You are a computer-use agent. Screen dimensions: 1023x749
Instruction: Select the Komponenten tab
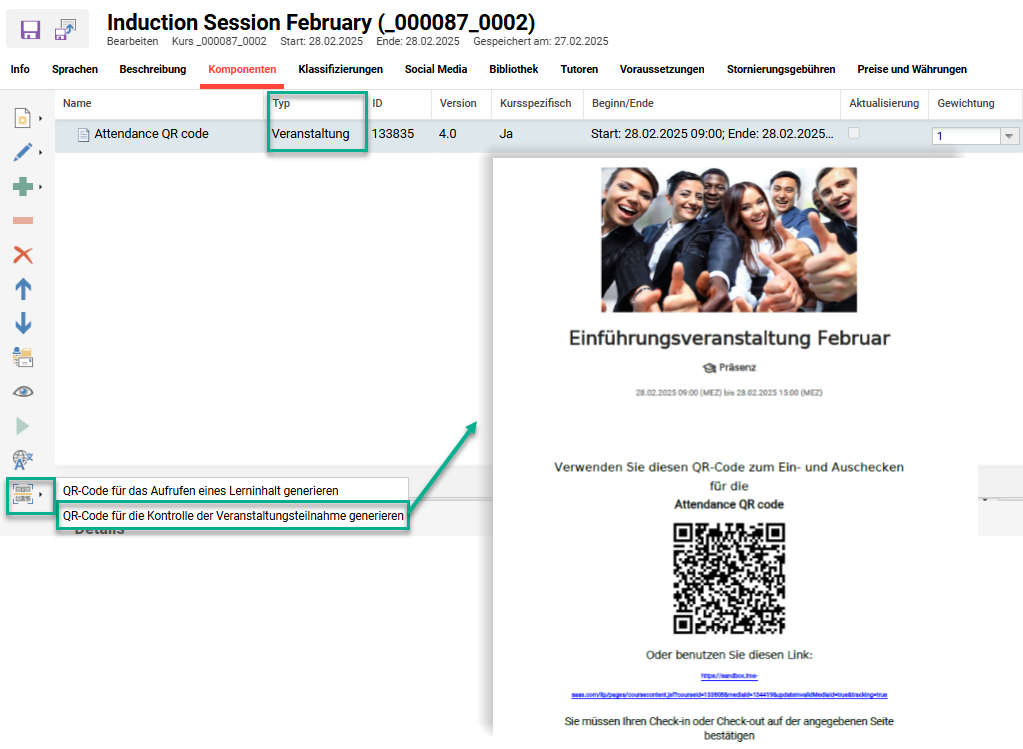pyautogui.click(x=242, y=69)
